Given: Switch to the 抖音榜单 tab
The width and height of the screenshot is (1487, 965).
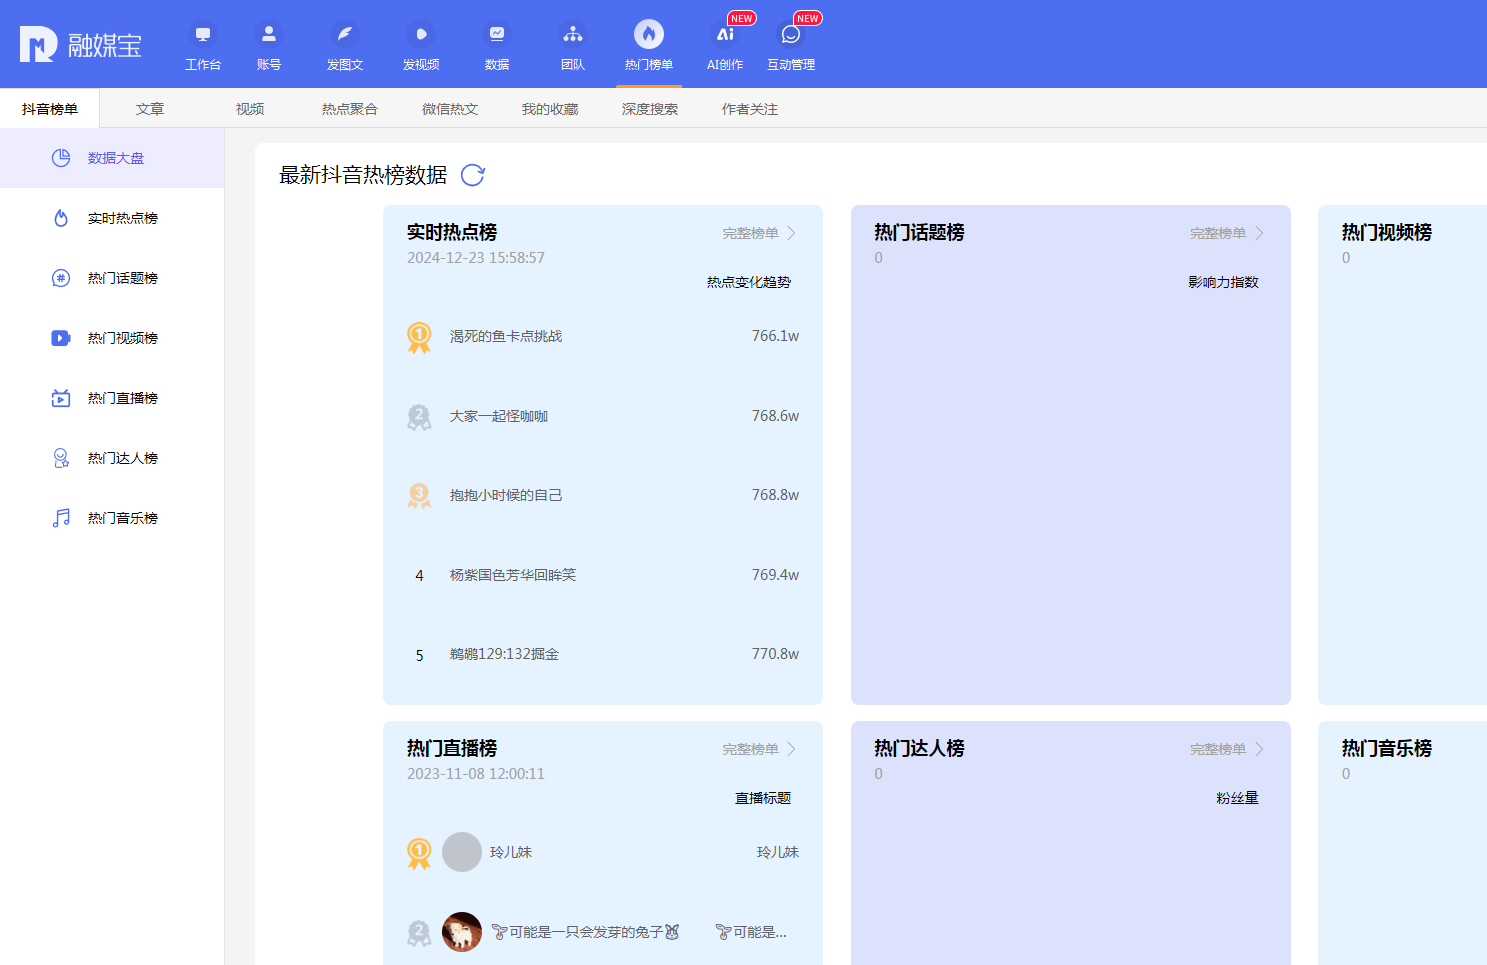Looking at the screenshot, I should coord(50,109).
